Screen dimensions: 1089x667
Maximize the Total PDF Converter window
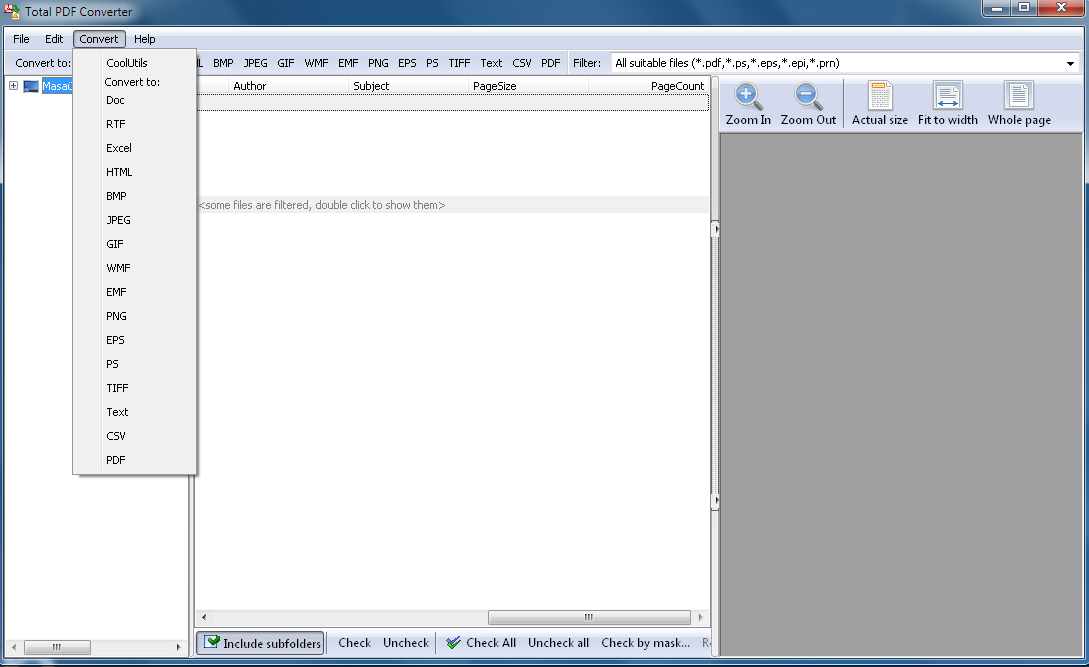tap(1024, 8)
